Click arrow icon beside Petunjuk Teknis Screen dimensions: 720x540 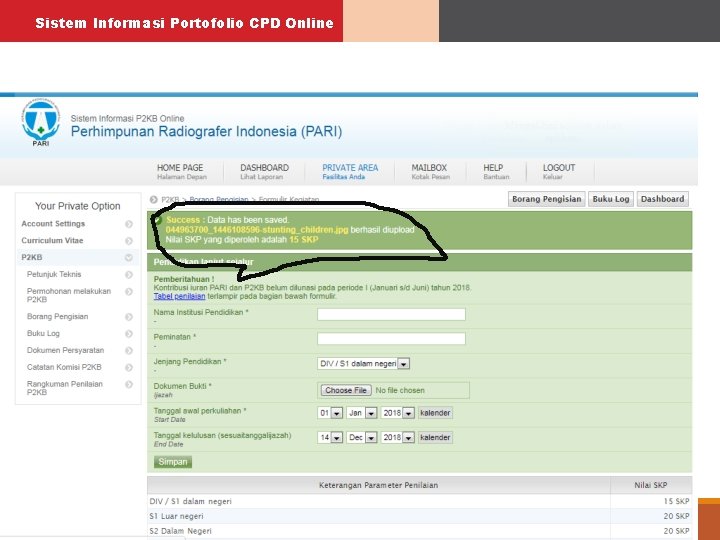pyautogui.click(x=129, y=275)
